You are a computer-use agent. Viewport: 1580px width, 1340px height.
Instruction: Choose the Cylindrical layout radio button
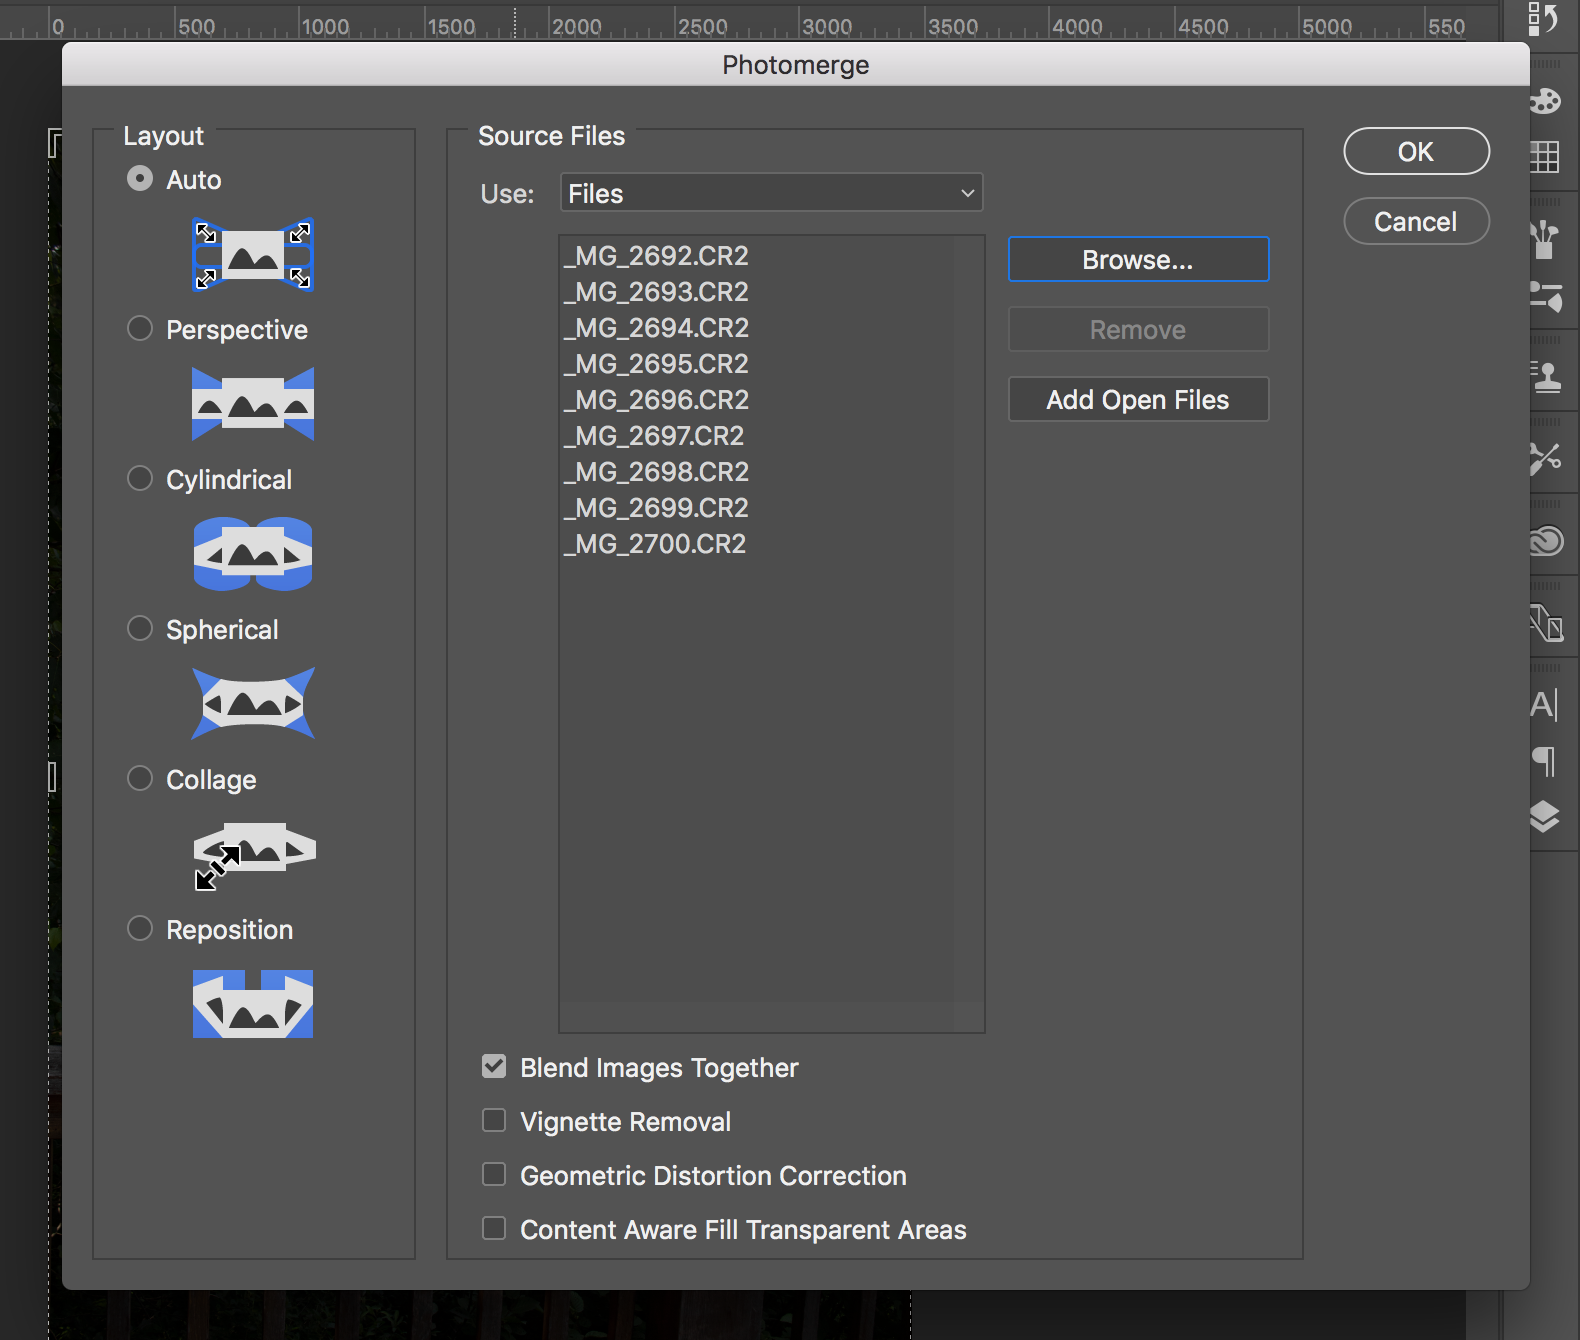(140, 479)
